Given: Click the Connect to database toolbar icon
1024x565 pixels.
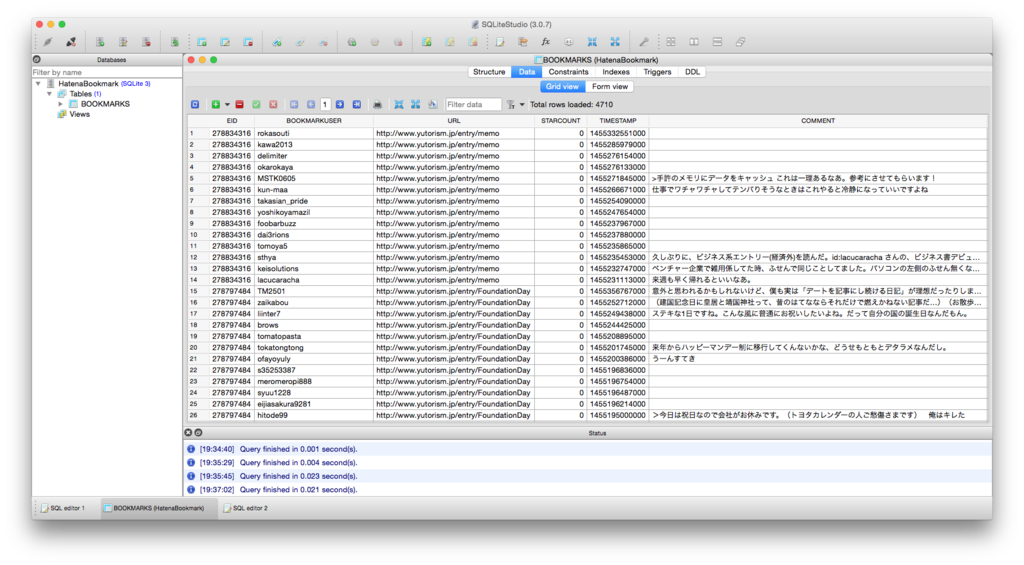Looking at the screenshot, I should [48, 42].
